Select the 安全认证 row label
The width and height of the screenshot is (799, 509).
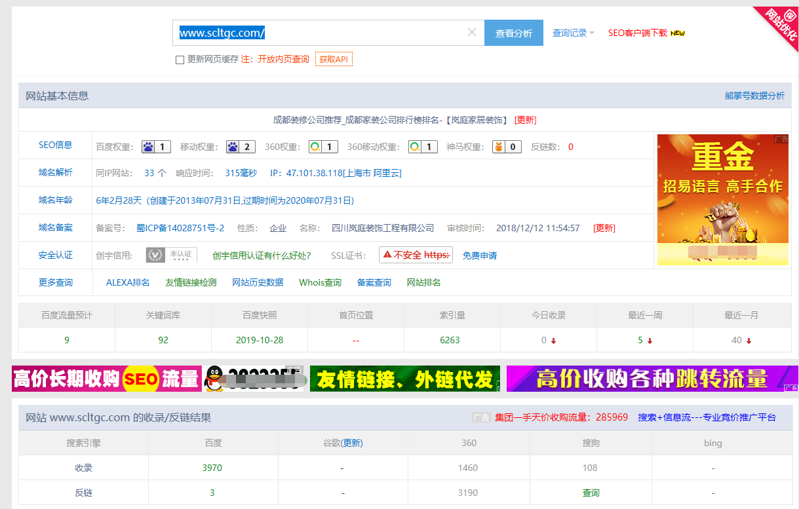pos(56,255)
